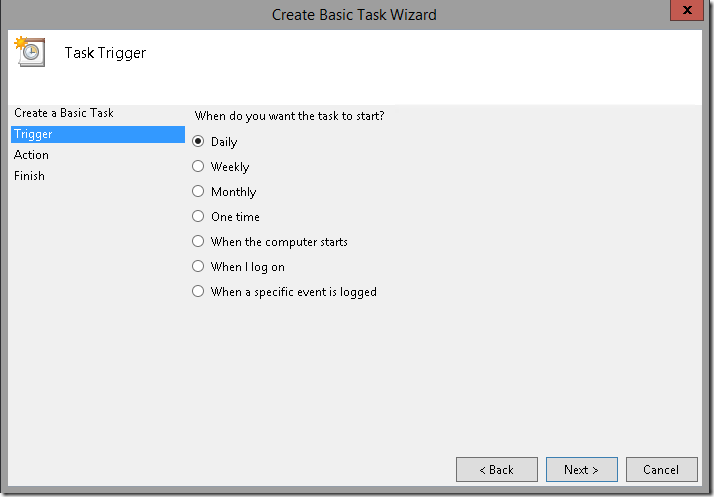This screenshot has width=714, height=497.
Task: Open the Trigger step in sidebar
Action: [98, 134]
